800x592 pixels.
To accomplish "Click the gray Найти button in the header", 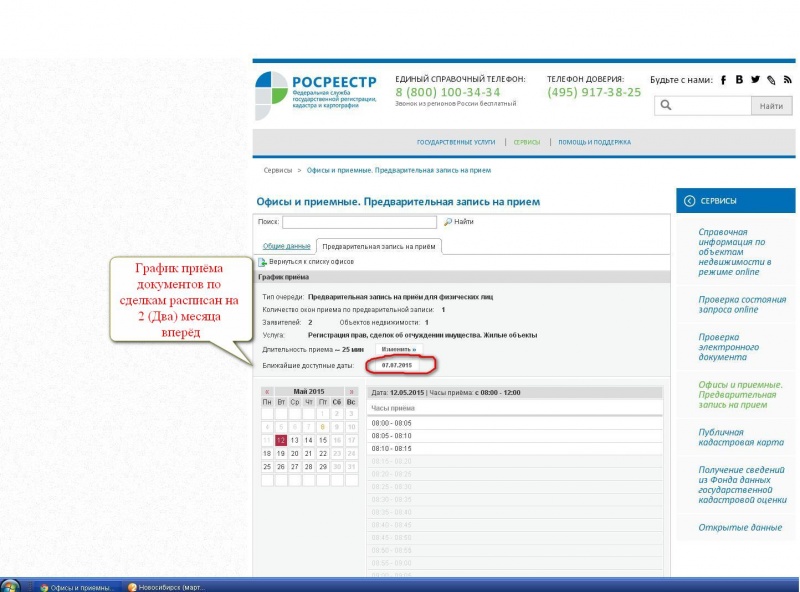I will pos(771,106).
